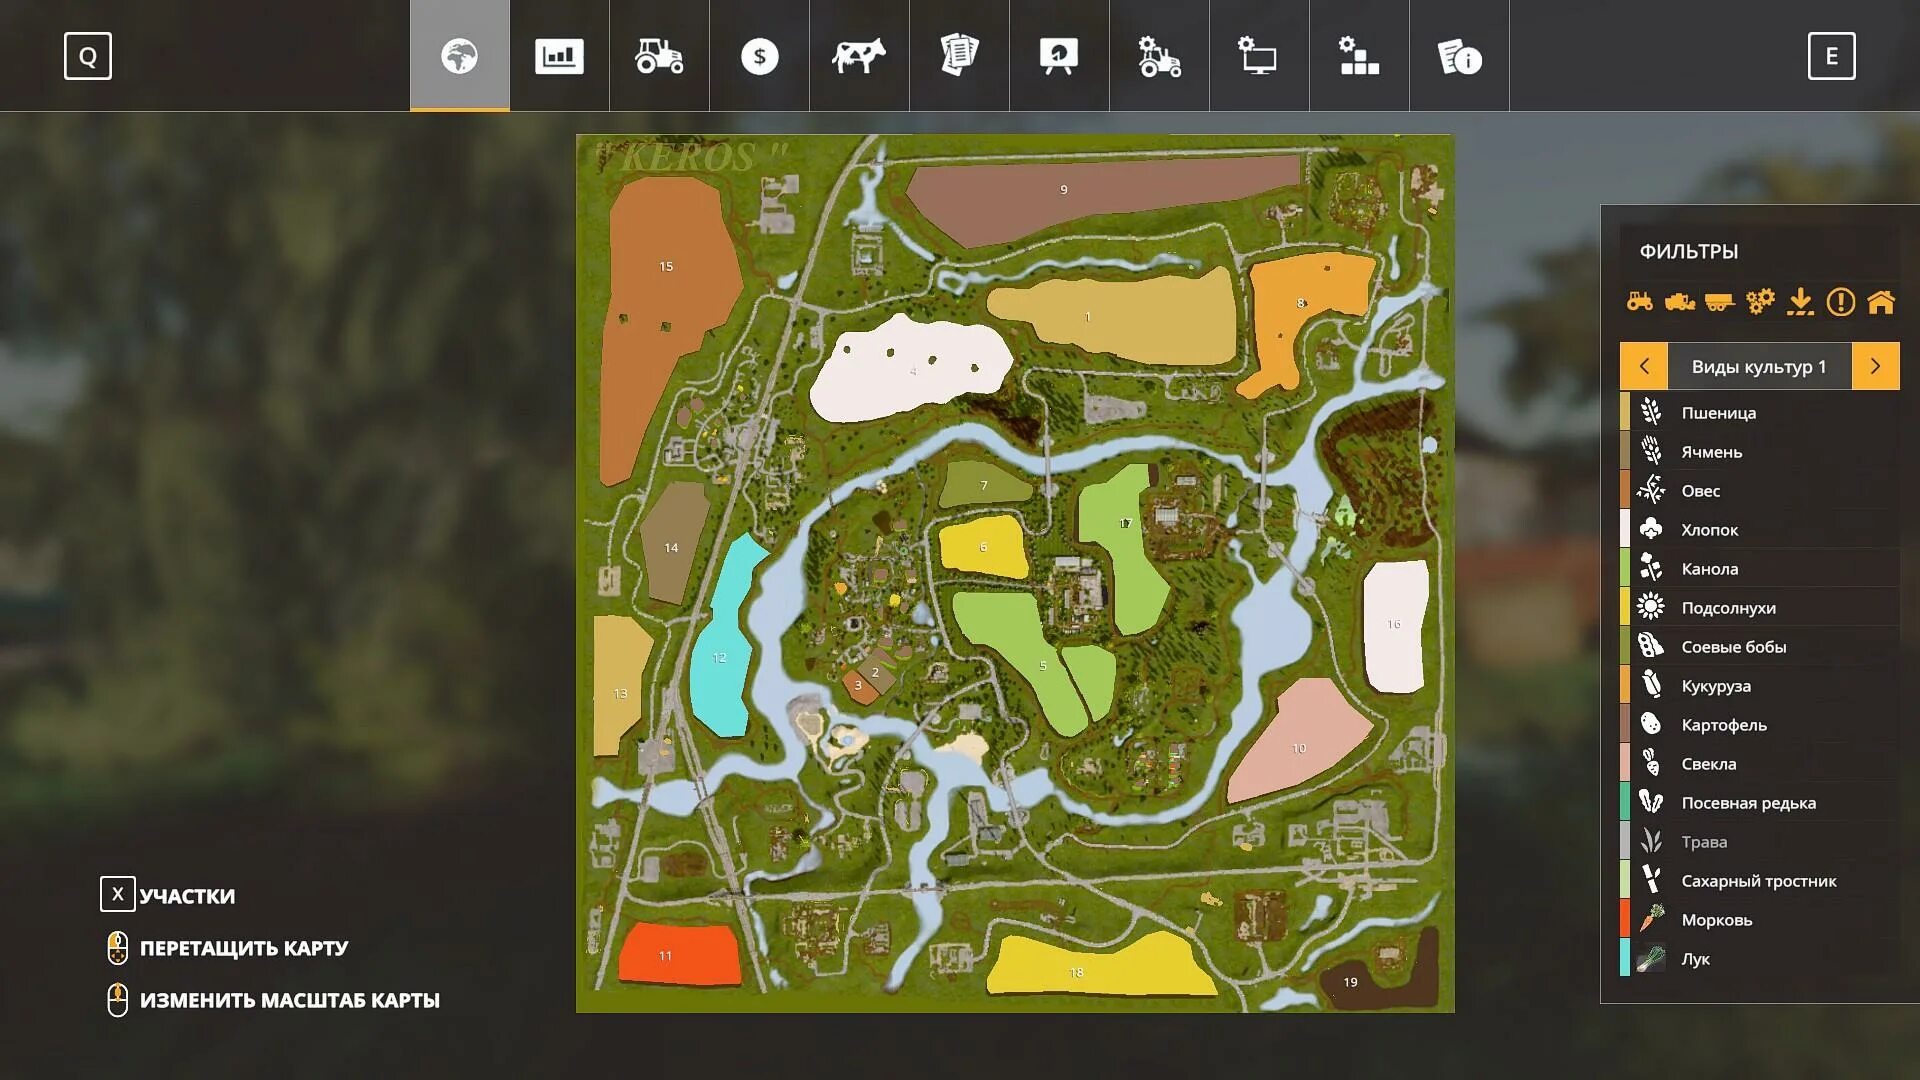The image size is (1920, 1080).
Task: Toggle the combine harvester map filter
Action: tap(1680, 301)
